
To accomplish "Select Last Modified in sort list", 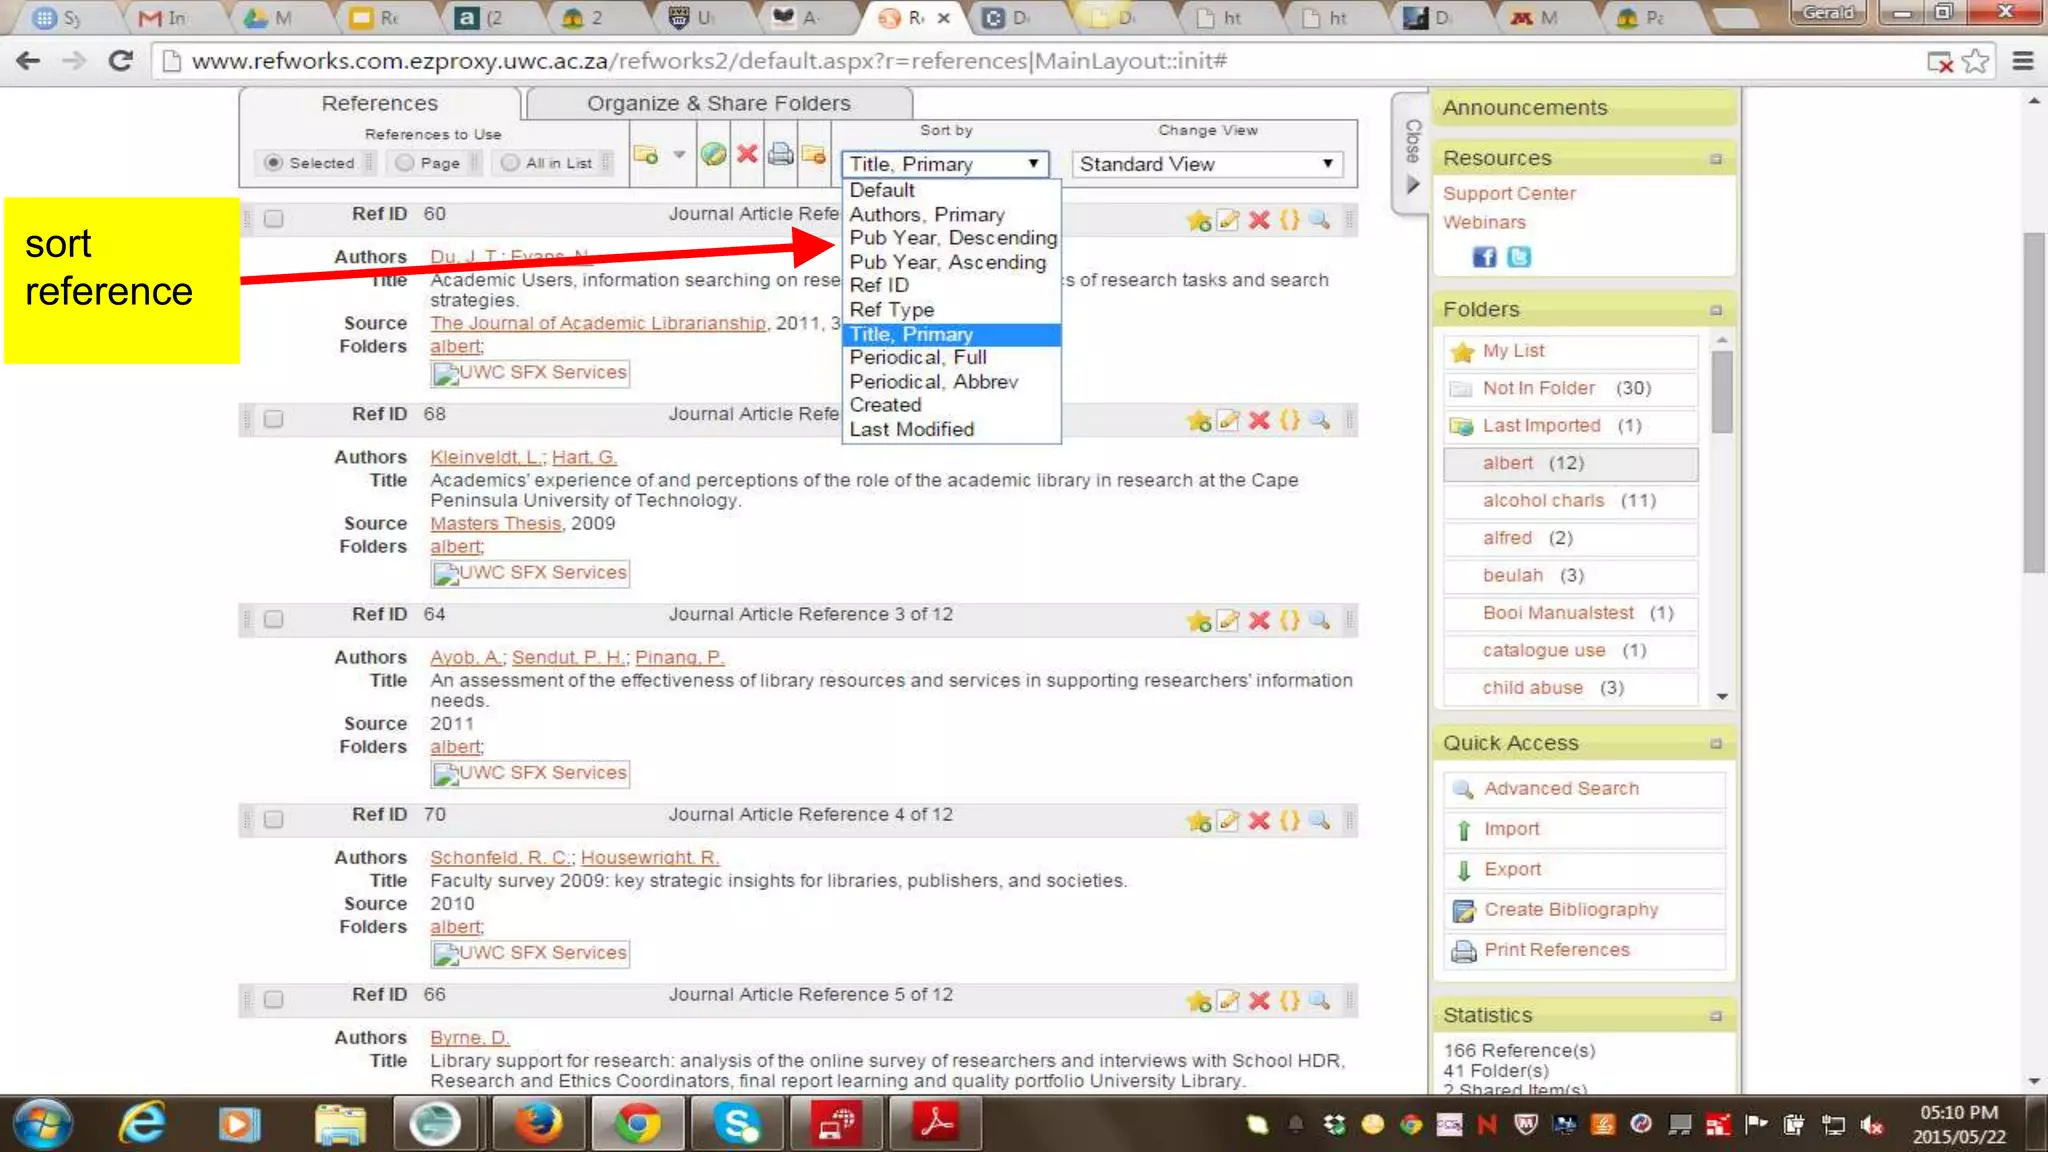I will coord(911,429).
